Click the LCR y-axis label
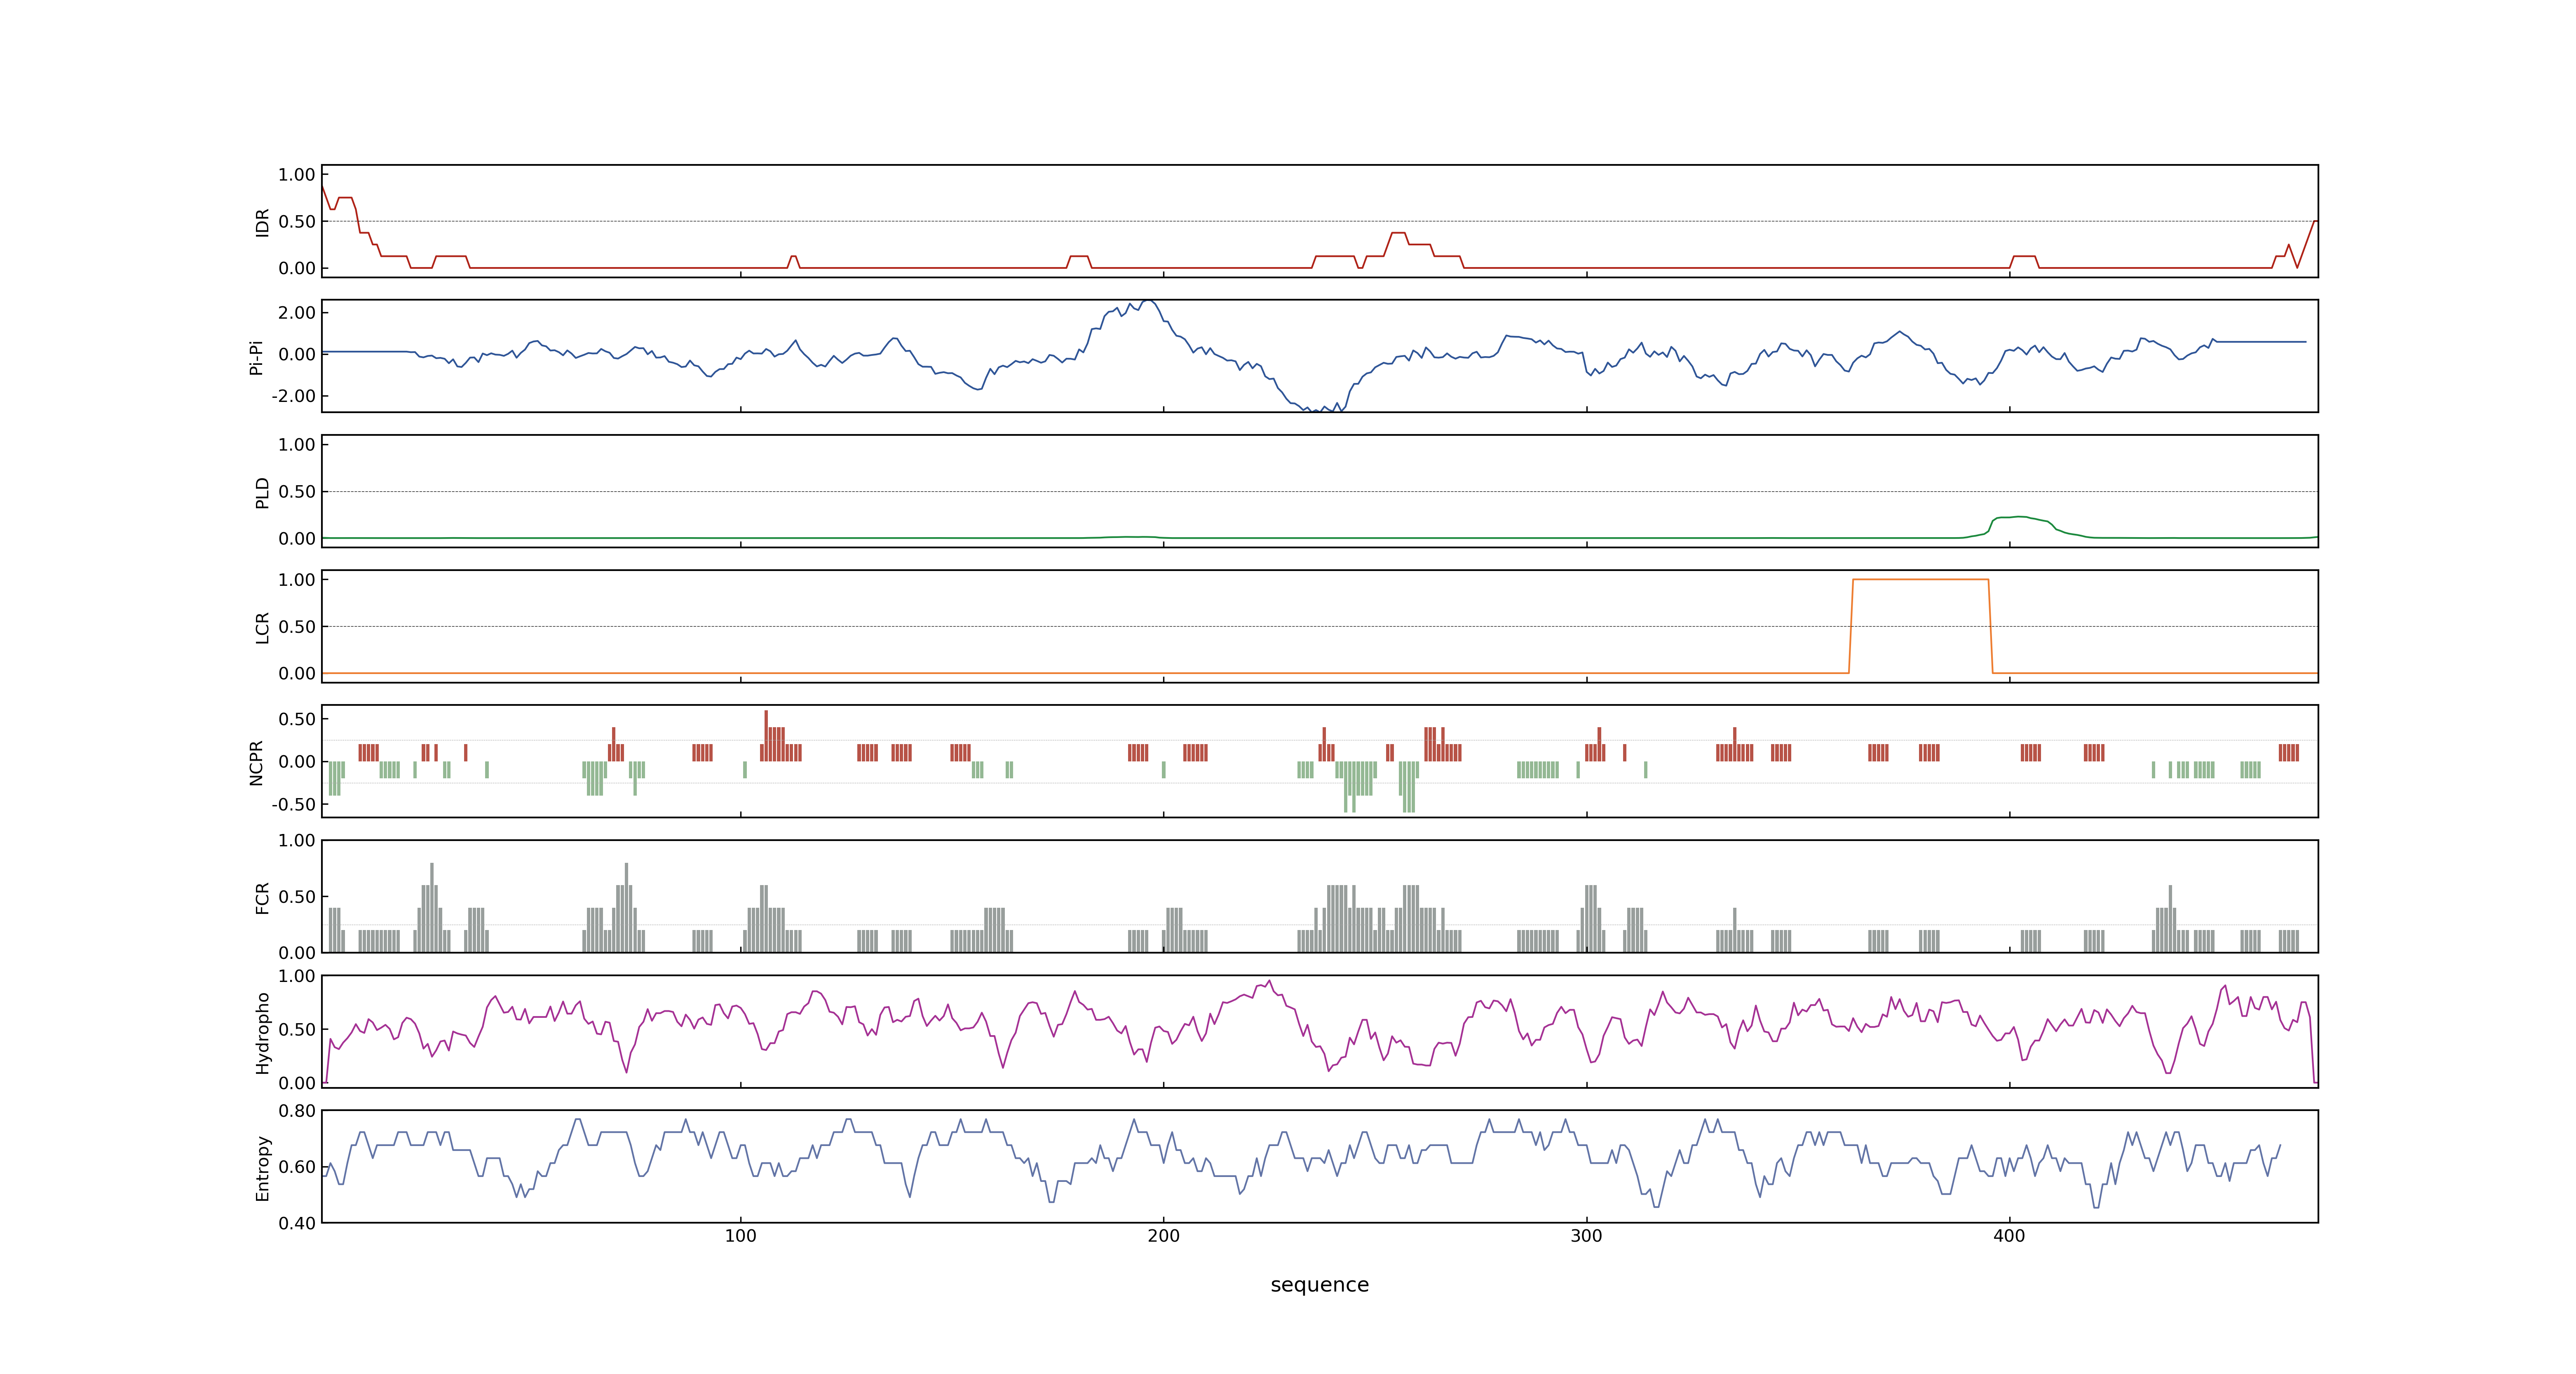 click(262, 627)
